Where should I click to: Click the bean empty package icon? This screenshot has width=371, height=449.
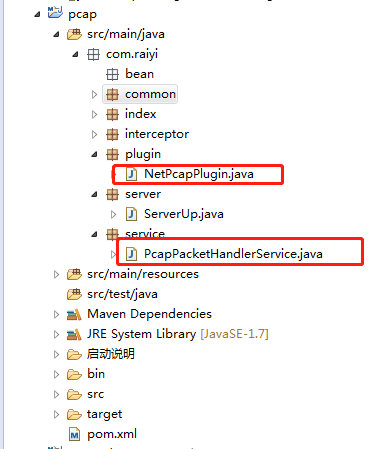pyautogui.click(x=112, y=74)
